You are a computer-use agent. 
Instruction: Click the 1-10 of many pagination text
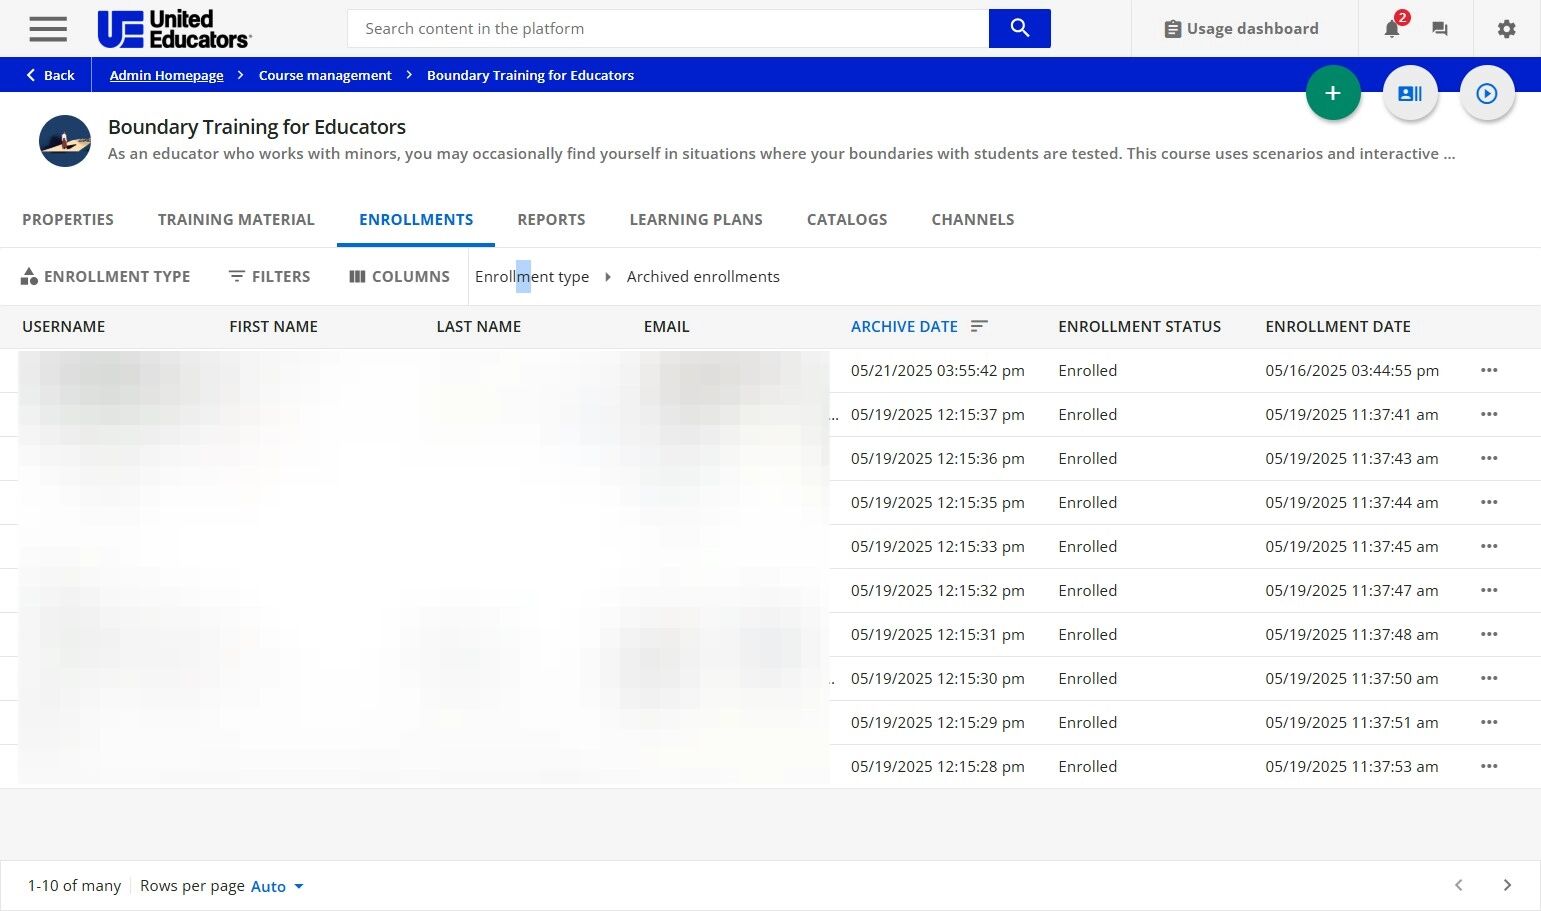(74, 886)
